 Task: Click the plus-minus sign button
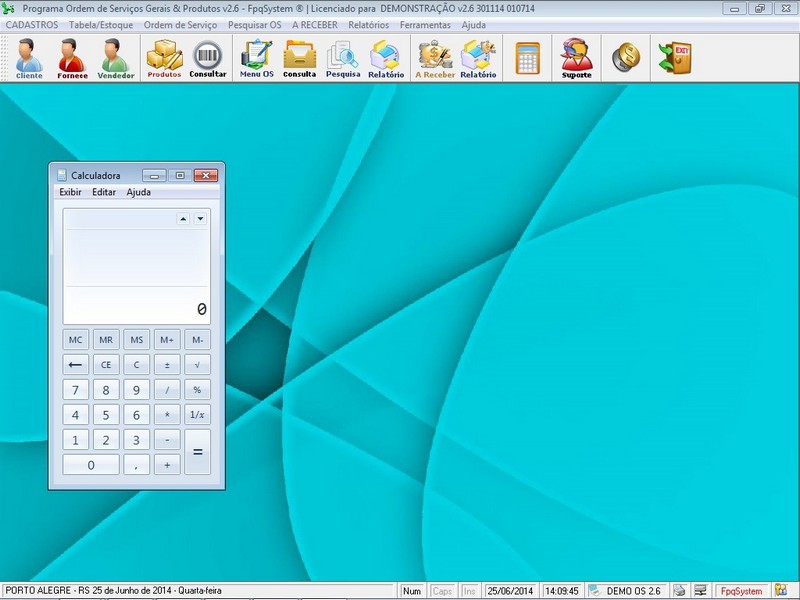[167, 365]
